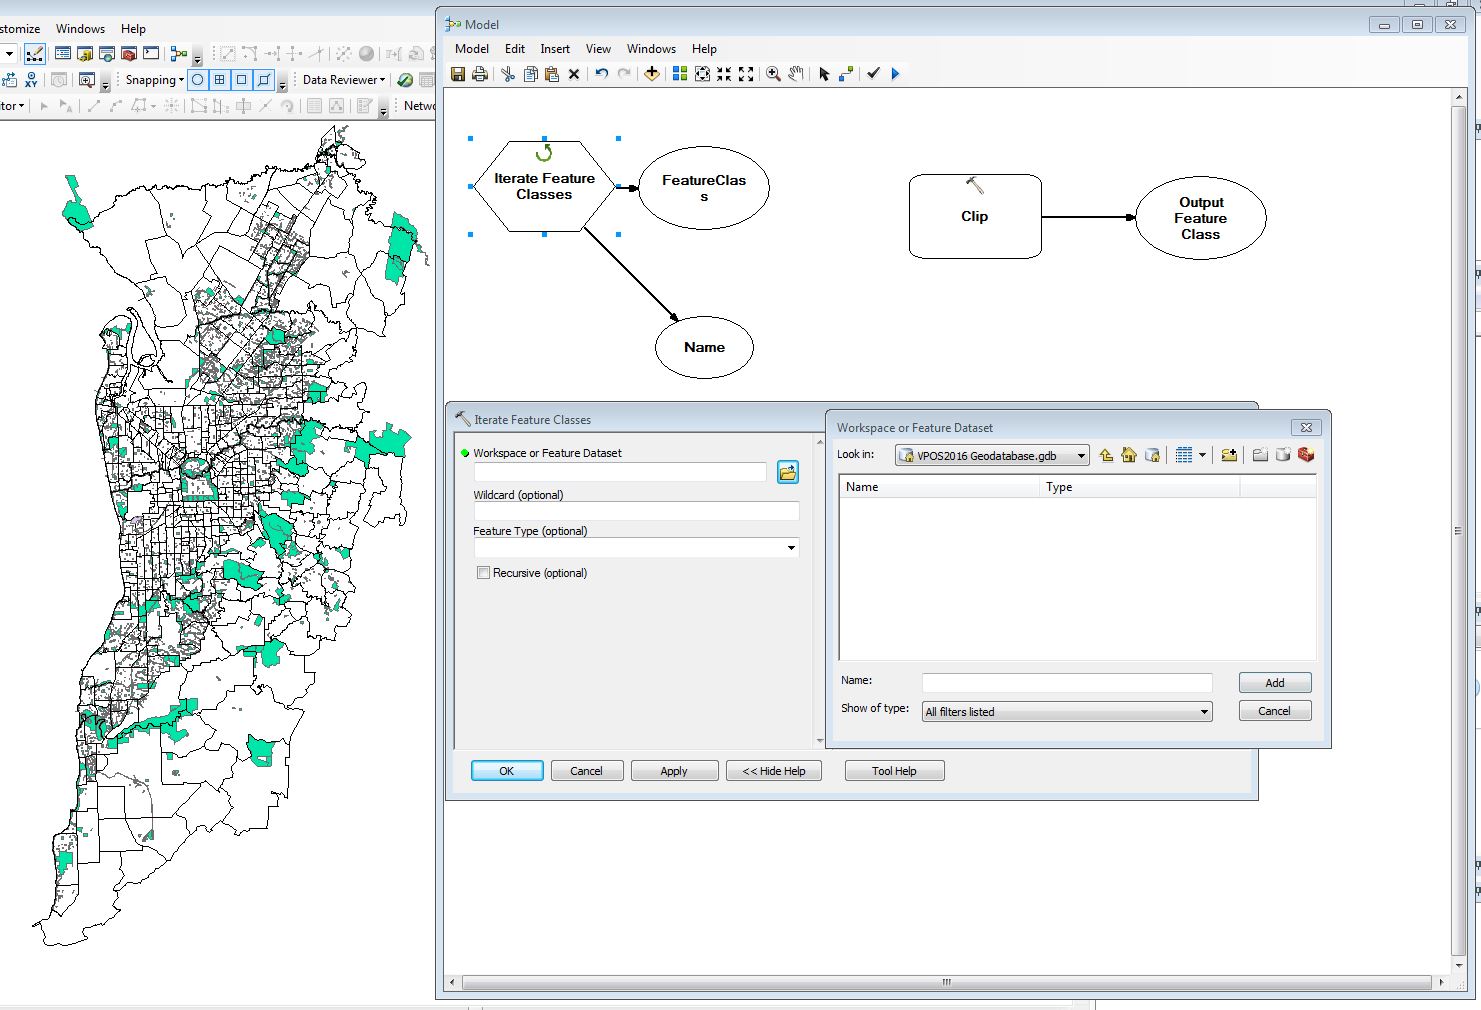This screenshot has width=1481, height=1010.
Task: Open the Feature Type dropdown
Action: [791, 548]
